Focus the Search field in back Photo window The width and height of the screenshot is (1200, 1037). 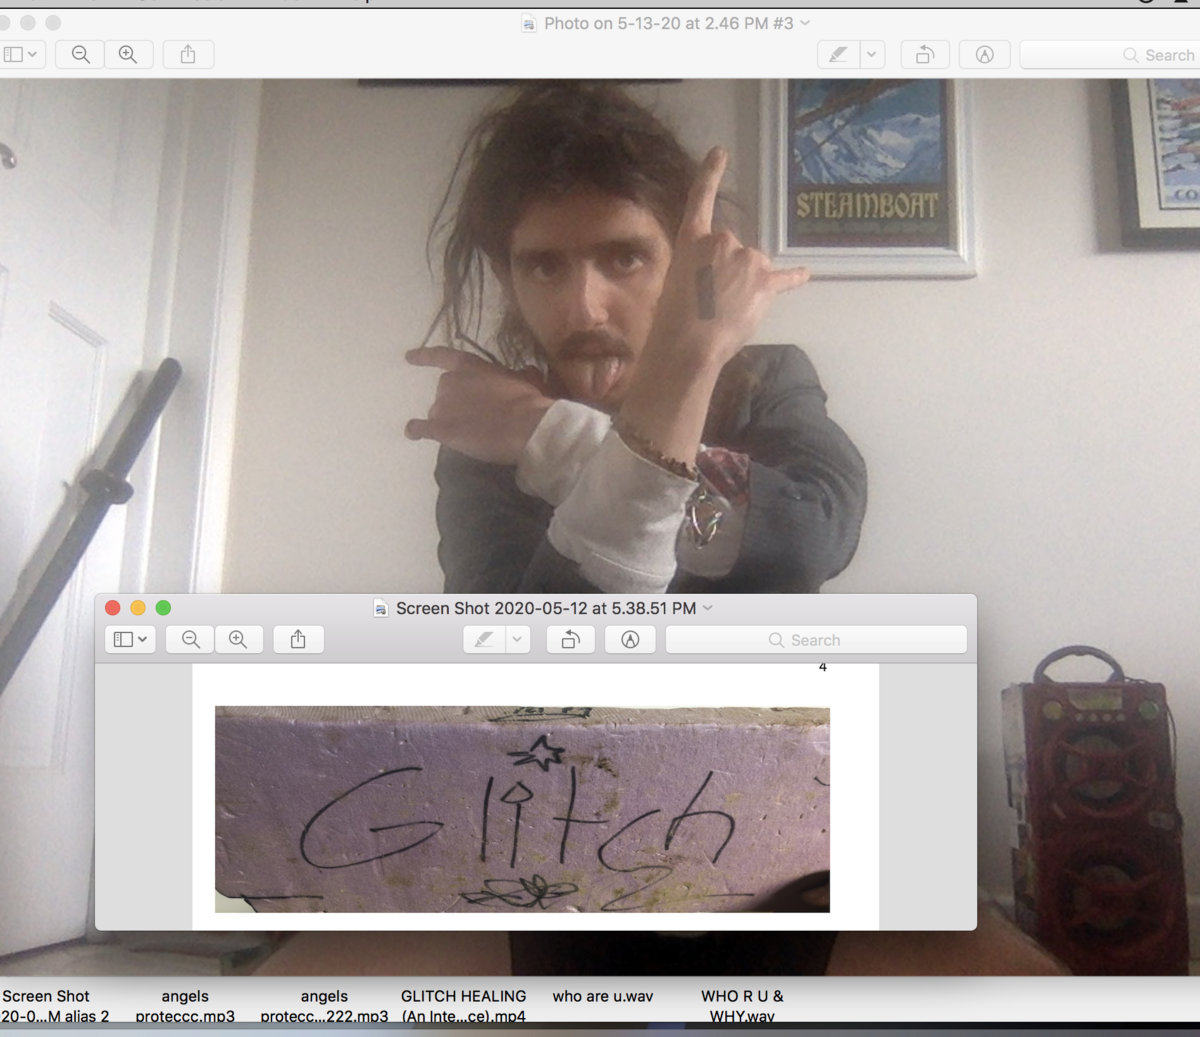[x=1110, y=55]
